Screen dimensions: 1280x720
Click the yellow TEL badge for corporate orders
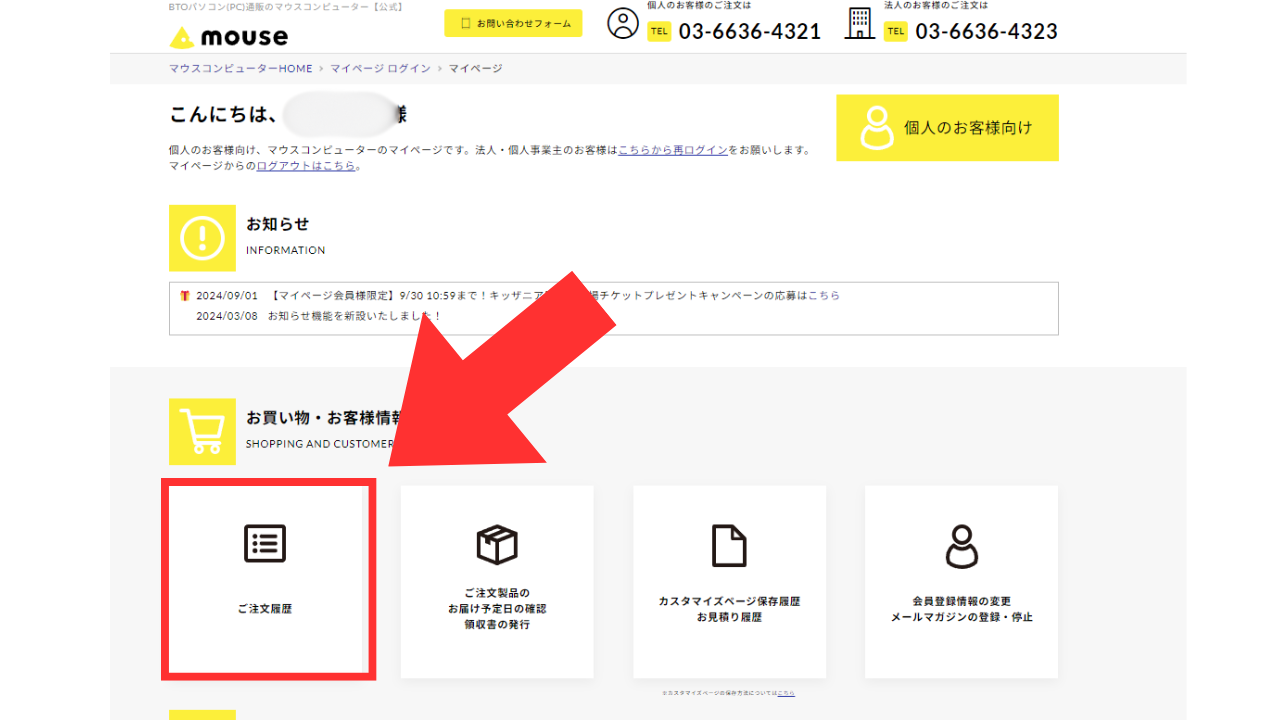(896, 32)
